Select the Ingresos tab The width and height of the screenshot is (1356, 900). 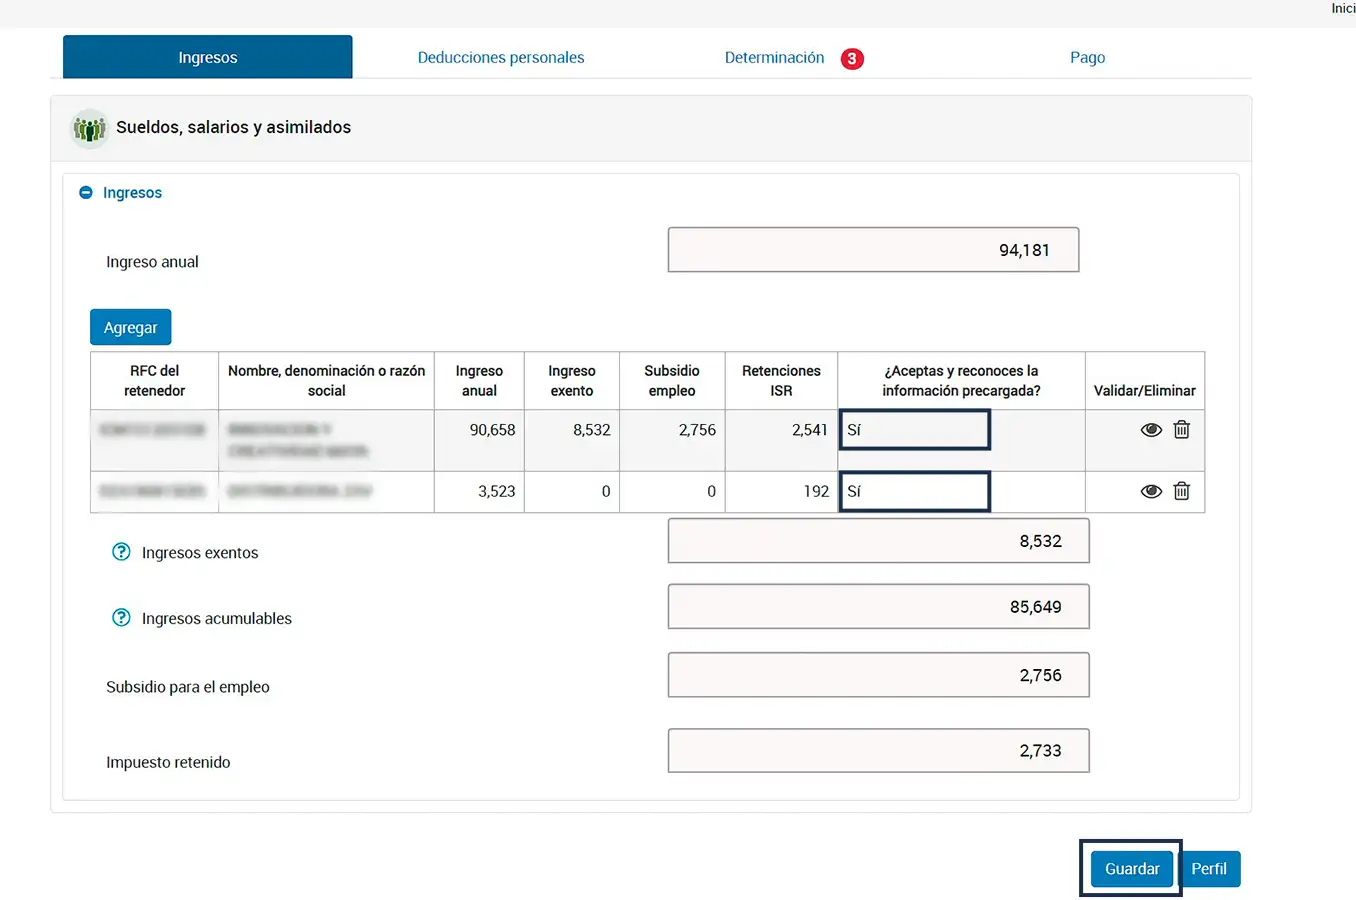pos(207,58)
